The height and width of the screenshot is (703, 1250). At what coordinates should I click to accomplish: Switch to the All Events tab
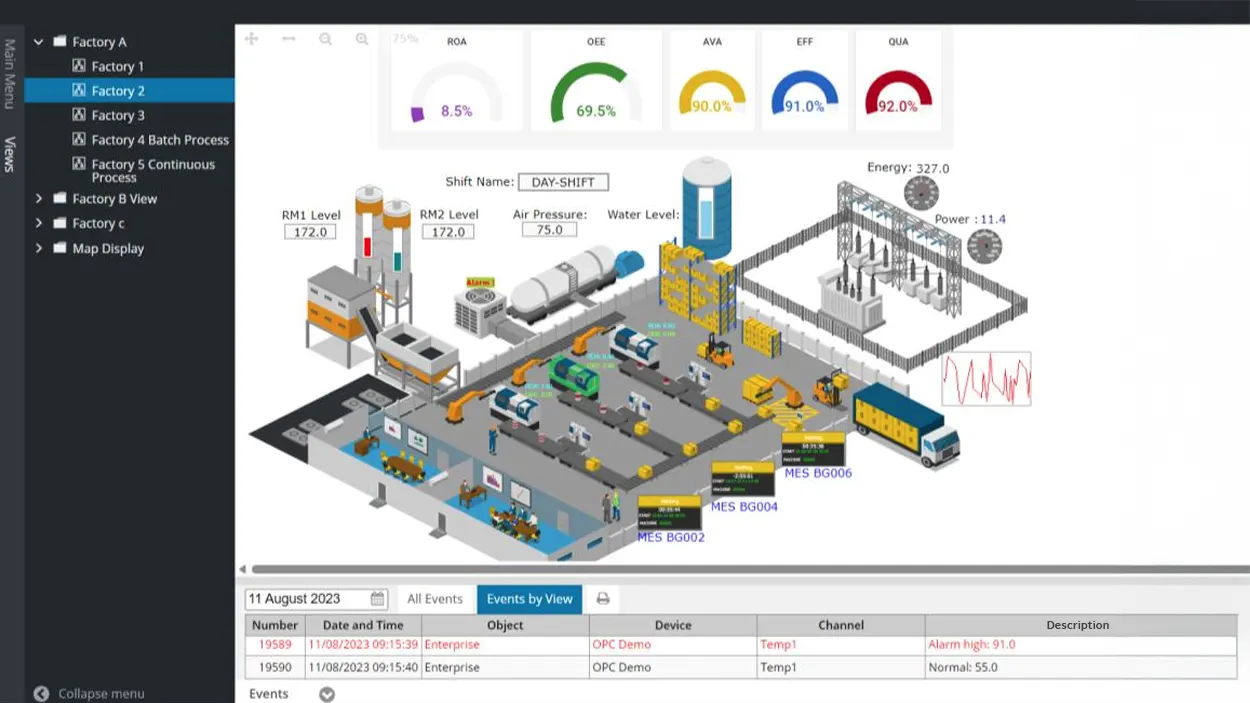(435, 599)
